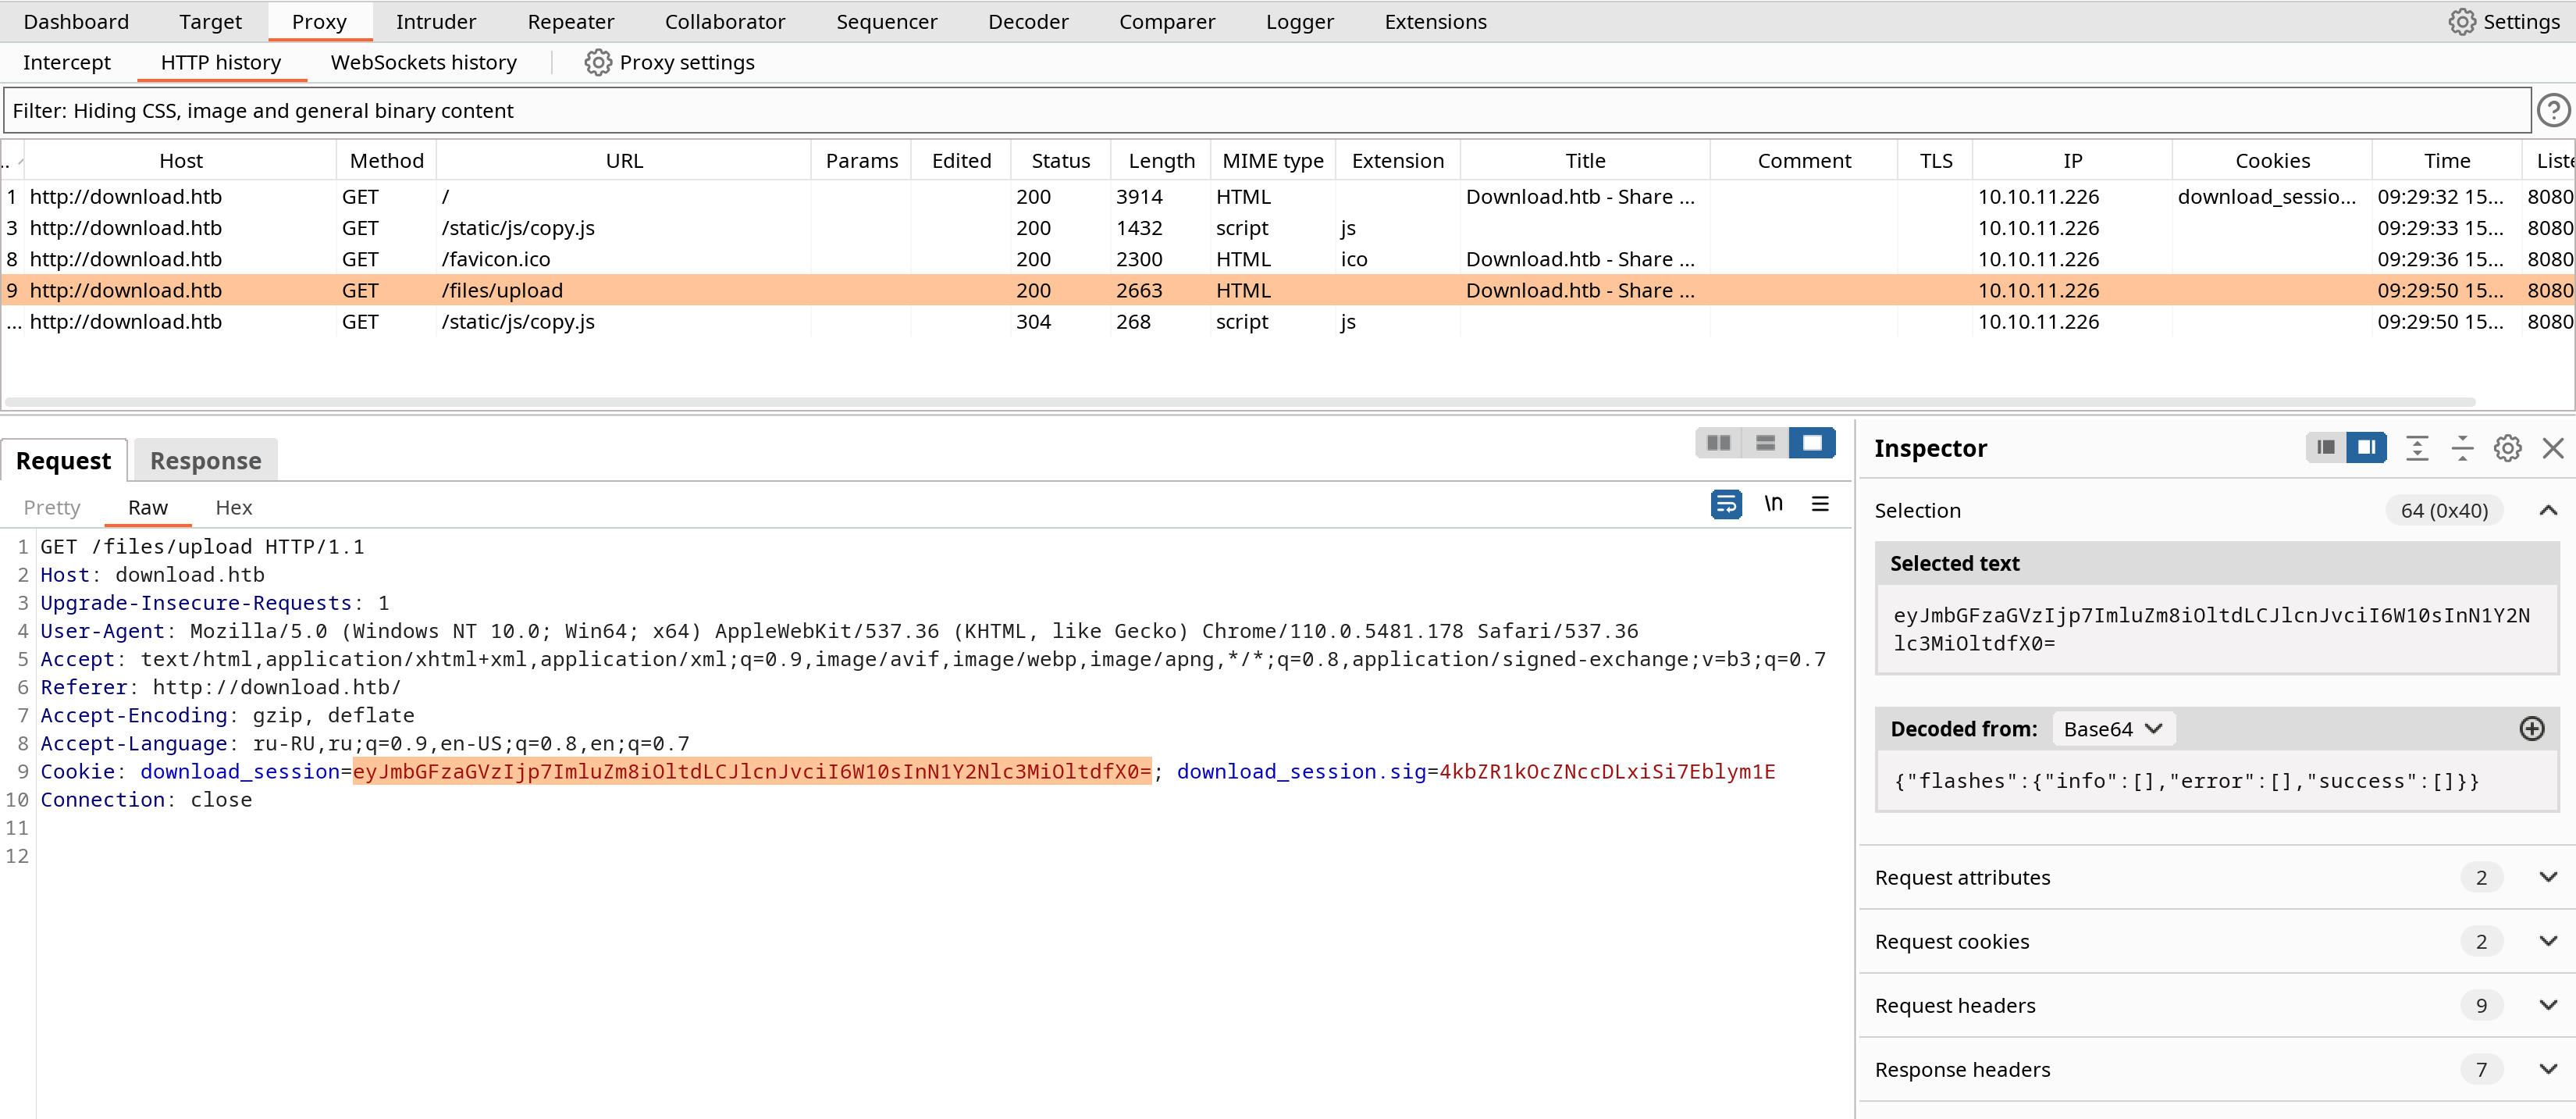Select the /files/upload history row
Viewport: 2576px width, 1119px height.
[x=1287, y=290]
